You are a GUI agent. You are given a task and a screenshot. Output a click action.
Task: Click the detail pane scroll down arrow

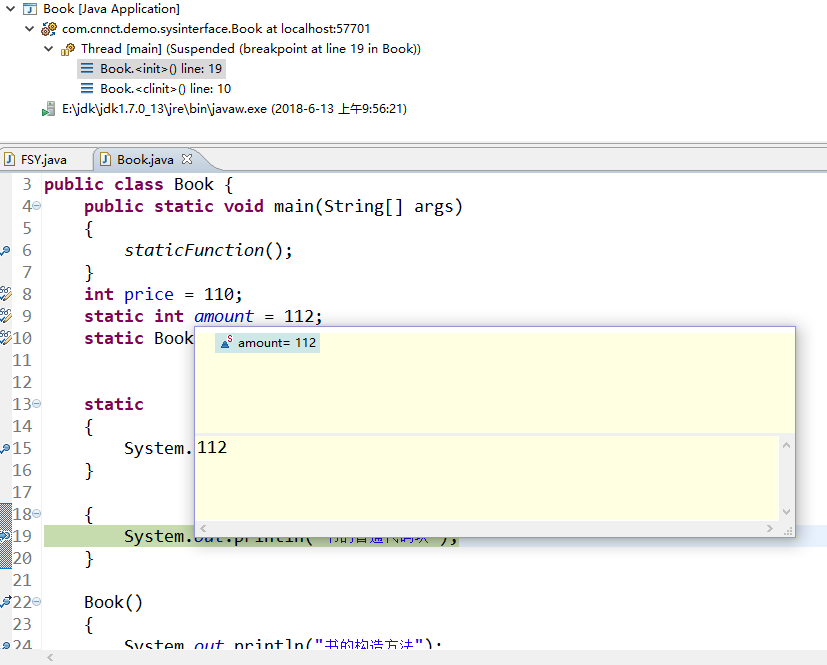(x=786, y=512)
